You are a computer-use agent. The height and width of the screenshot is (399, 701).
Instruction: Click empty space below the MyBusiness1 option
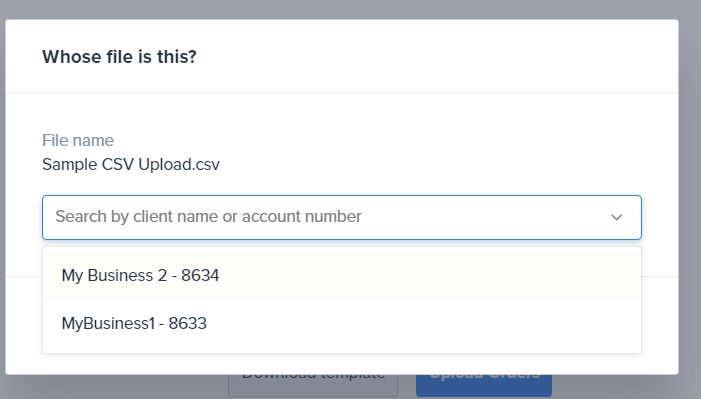[342, 364]
